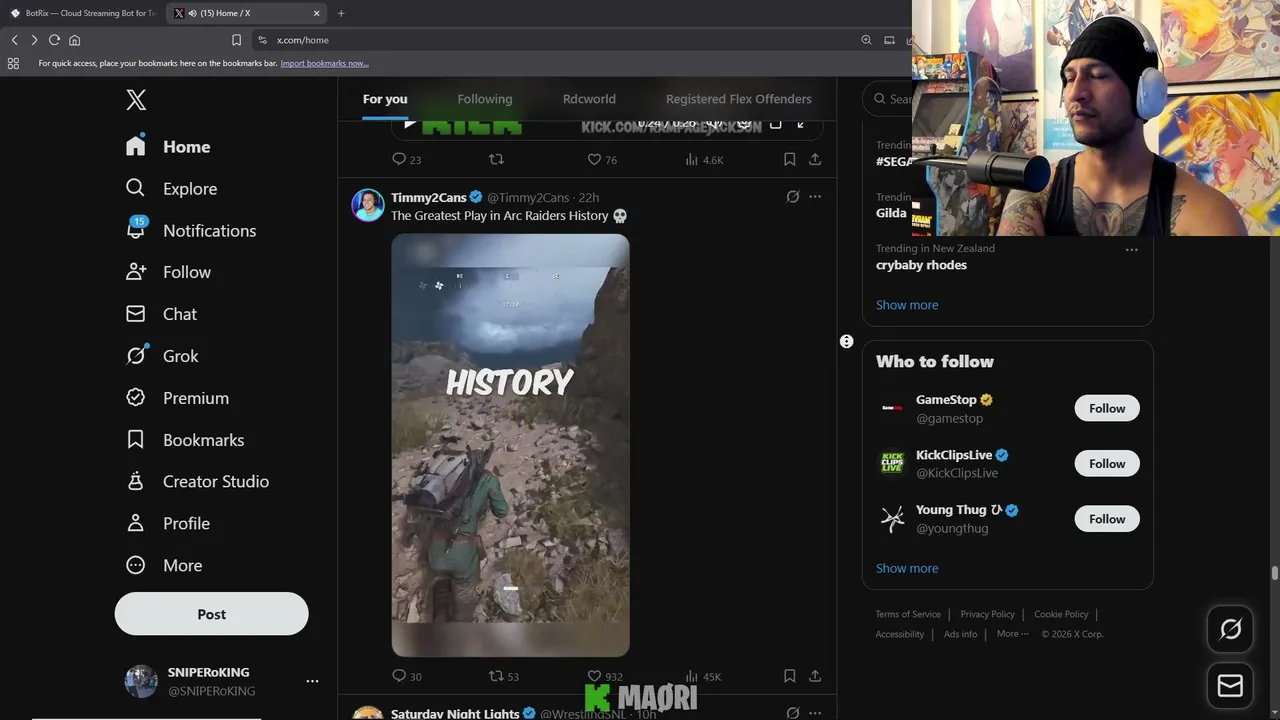Open floating messages envelope button
1280x720 pixels.
1231,686
